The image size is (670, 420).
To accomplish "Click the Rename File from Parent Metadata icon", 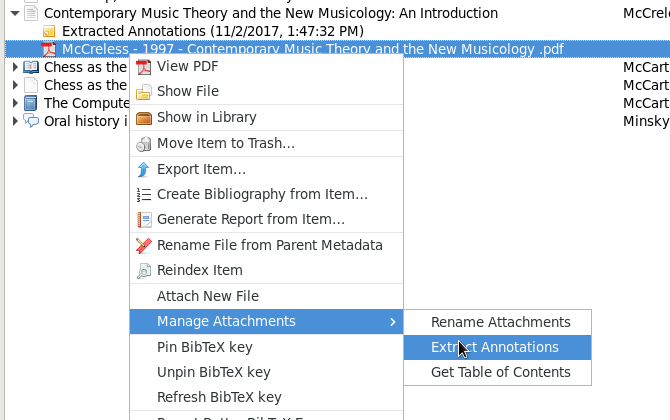I will pos(143,246).
